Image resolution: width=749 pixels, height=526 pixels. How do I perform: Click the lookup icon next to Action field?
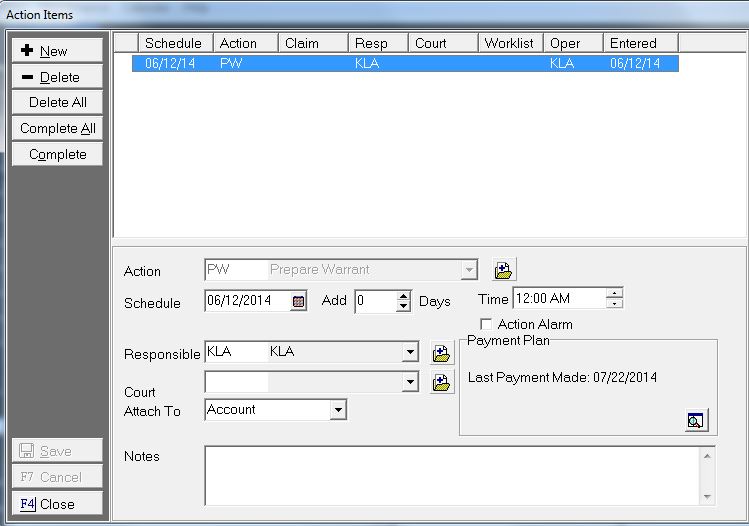point(503,270)
